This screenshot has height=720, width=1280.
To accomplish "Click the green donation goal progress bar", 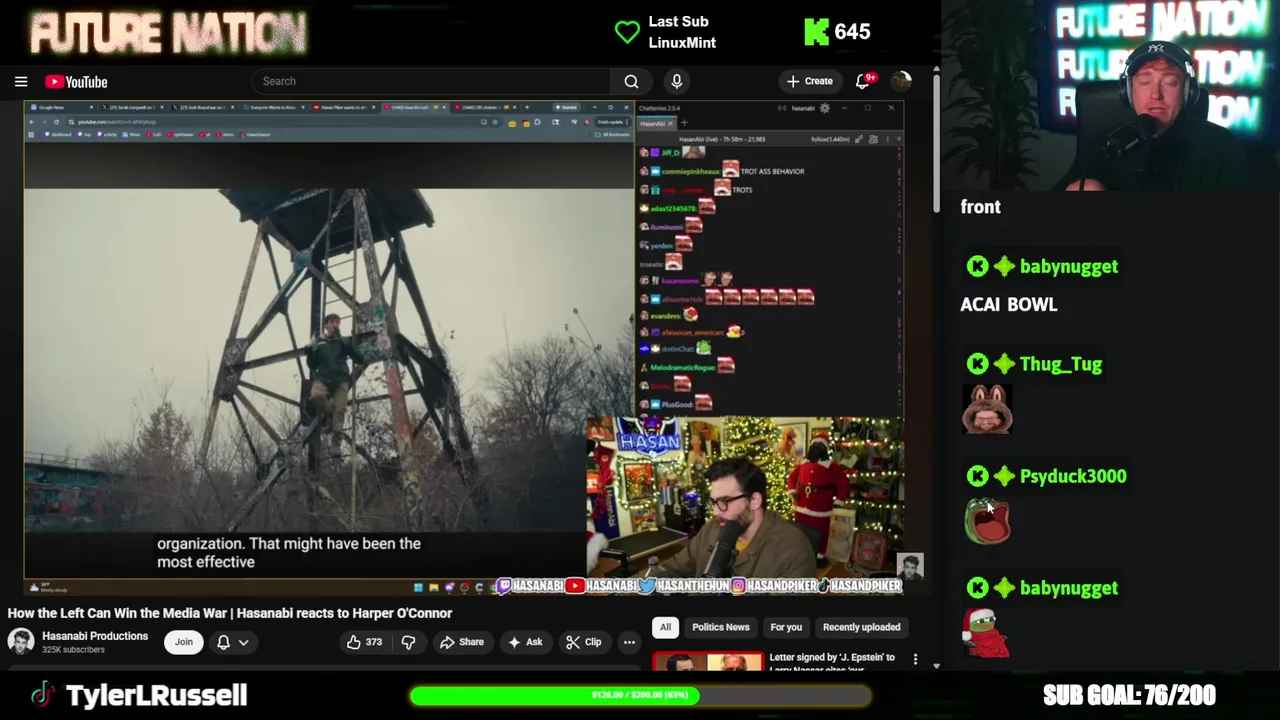I will pos(640,695).
